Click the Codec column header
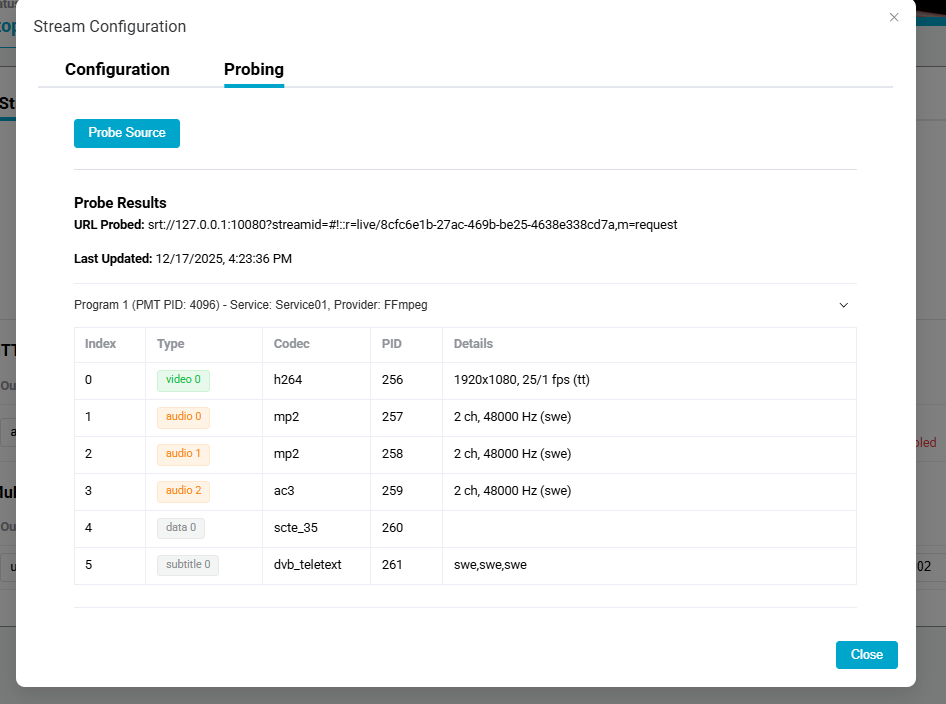 click(x=292, y=344)
